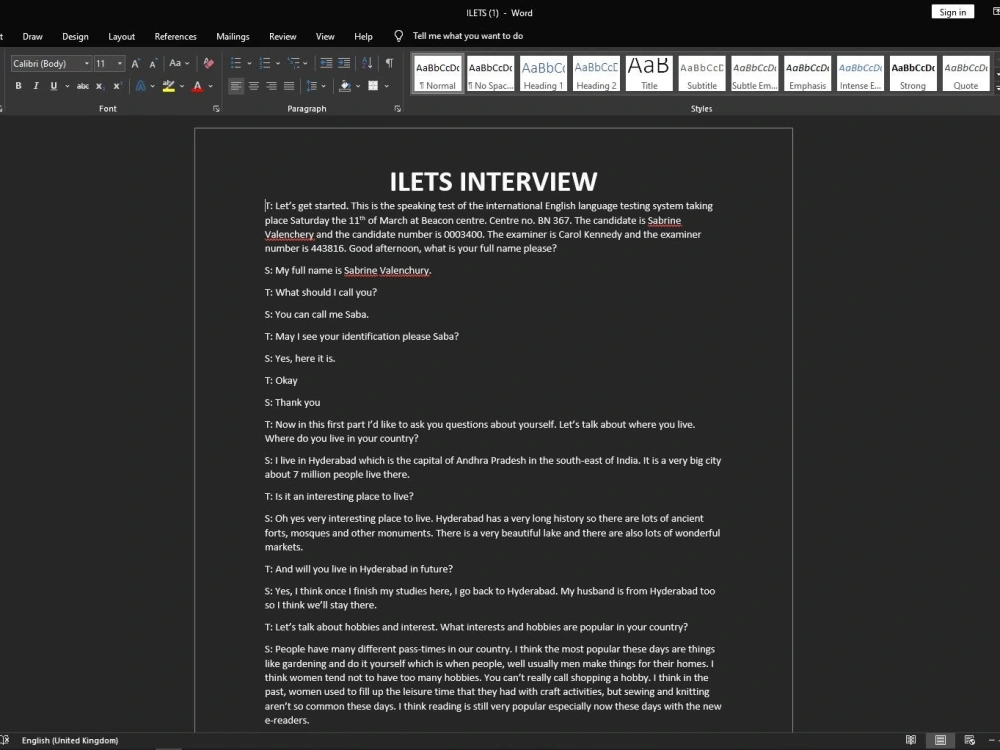1000x750 pixels.
Task: Toggle strikethrough text
Action: 82,86
